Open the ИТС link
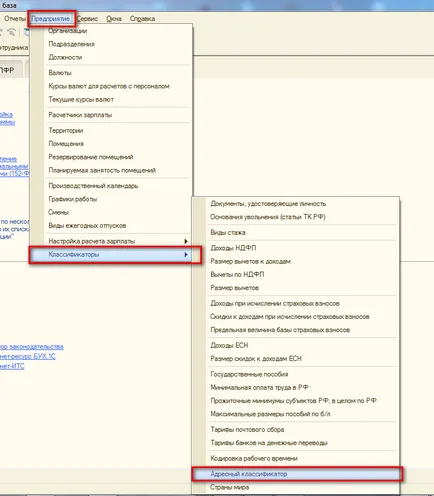The height and width of the screenshot is (496, 434). tap(12, 366)
